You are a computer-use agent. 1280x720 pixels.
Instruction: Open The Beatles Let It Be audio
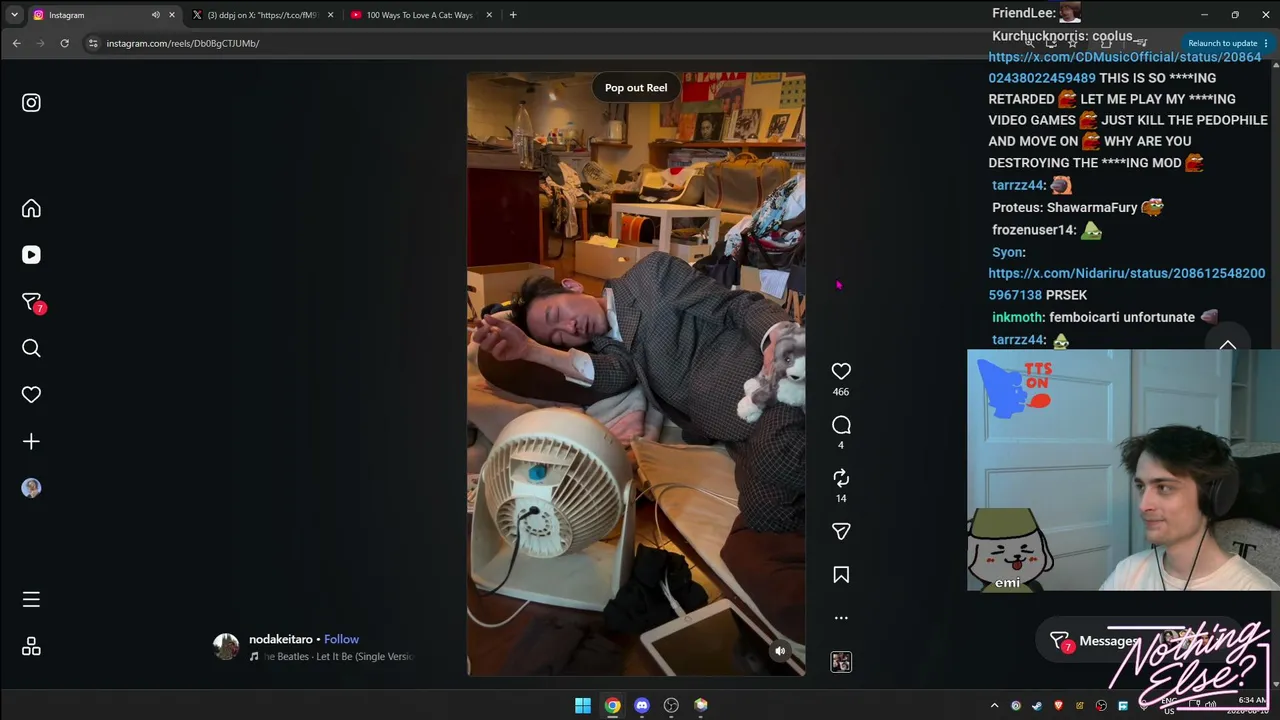[333, 657]
